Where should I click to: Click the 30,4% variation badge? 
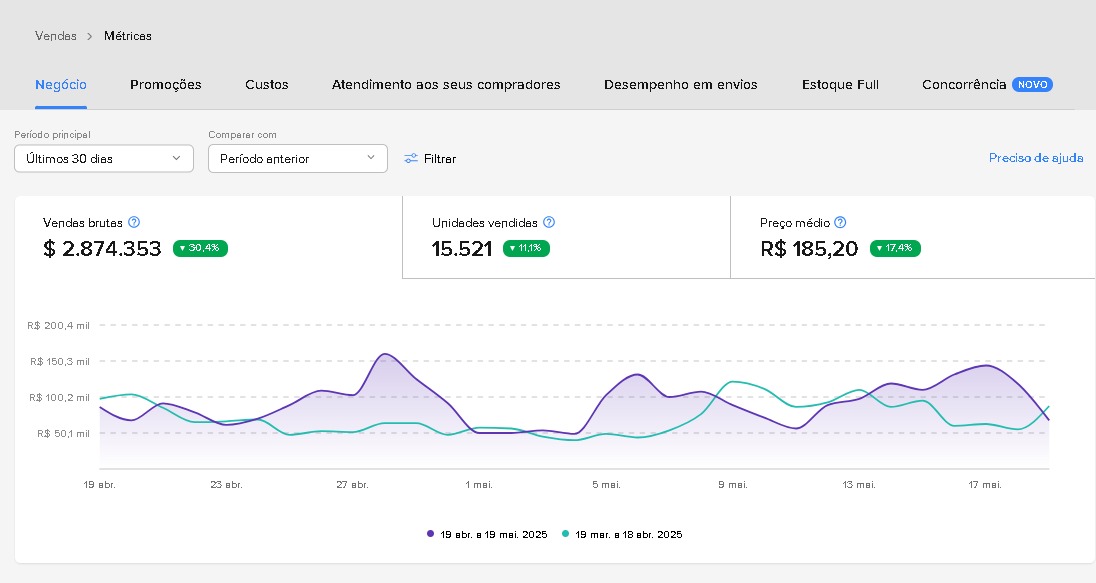200,249
